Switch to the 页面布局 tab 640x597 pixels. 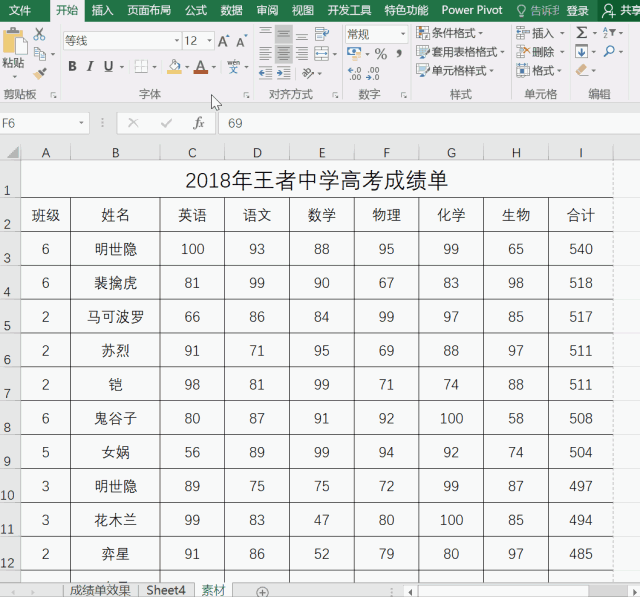pyautogui.click(x=149, y=10)
